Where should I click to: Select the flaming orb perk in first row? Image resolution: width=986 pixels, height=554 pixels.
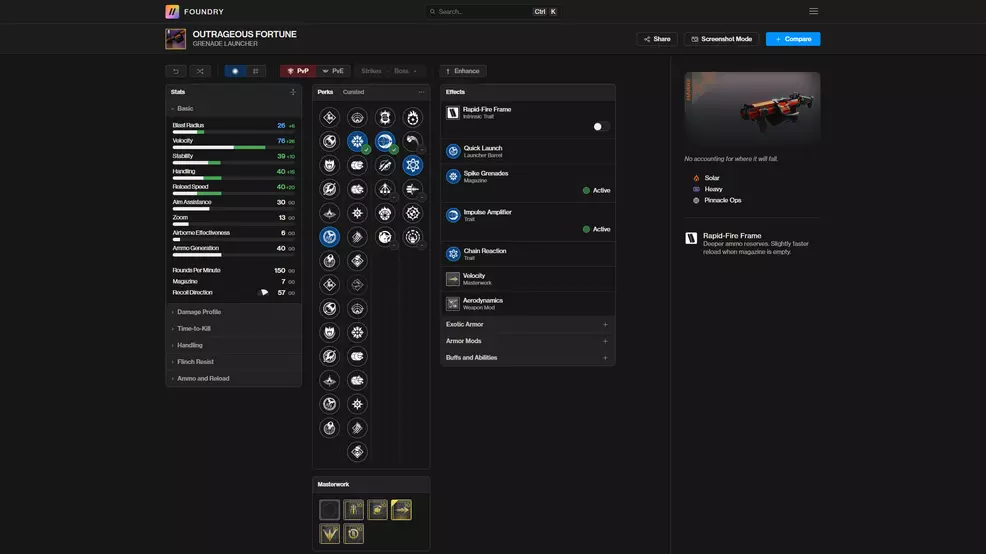[x=413, y=118]
